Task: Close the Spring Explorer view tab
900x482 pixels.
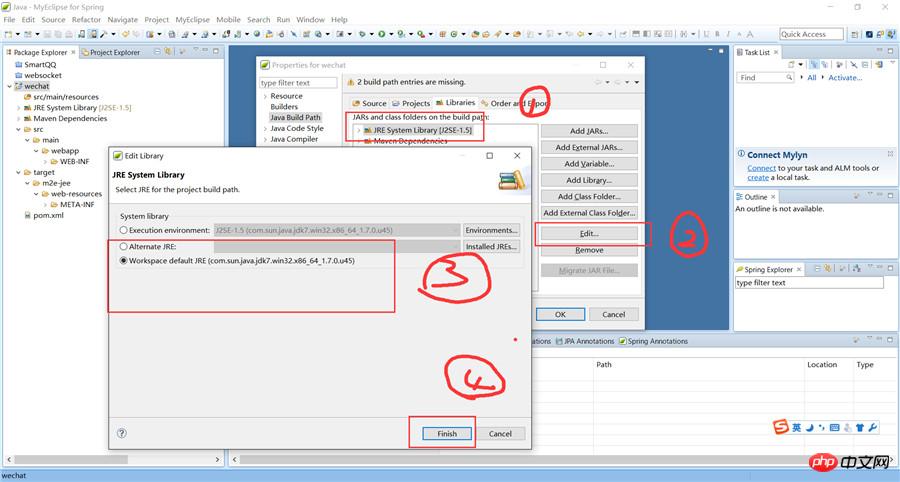Action: pyautogui.click(x=799, y=269)
